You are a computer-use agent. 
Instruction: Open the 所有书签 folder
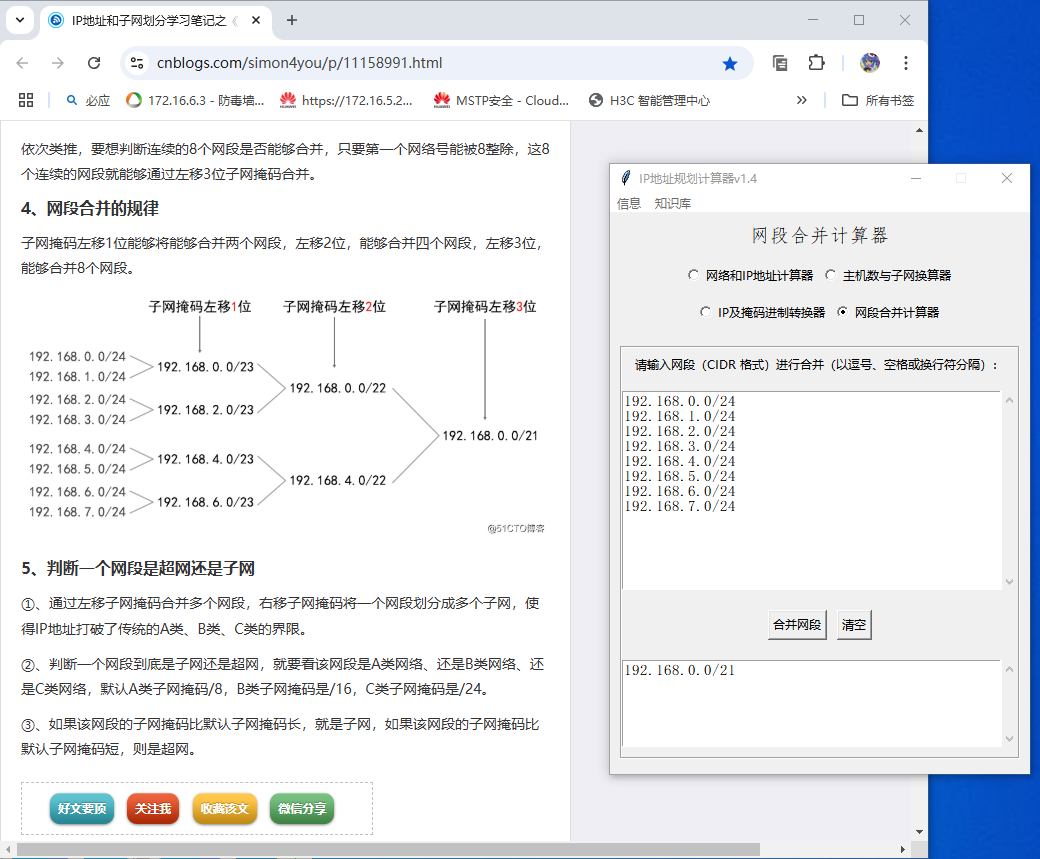[x=878, y=100]
